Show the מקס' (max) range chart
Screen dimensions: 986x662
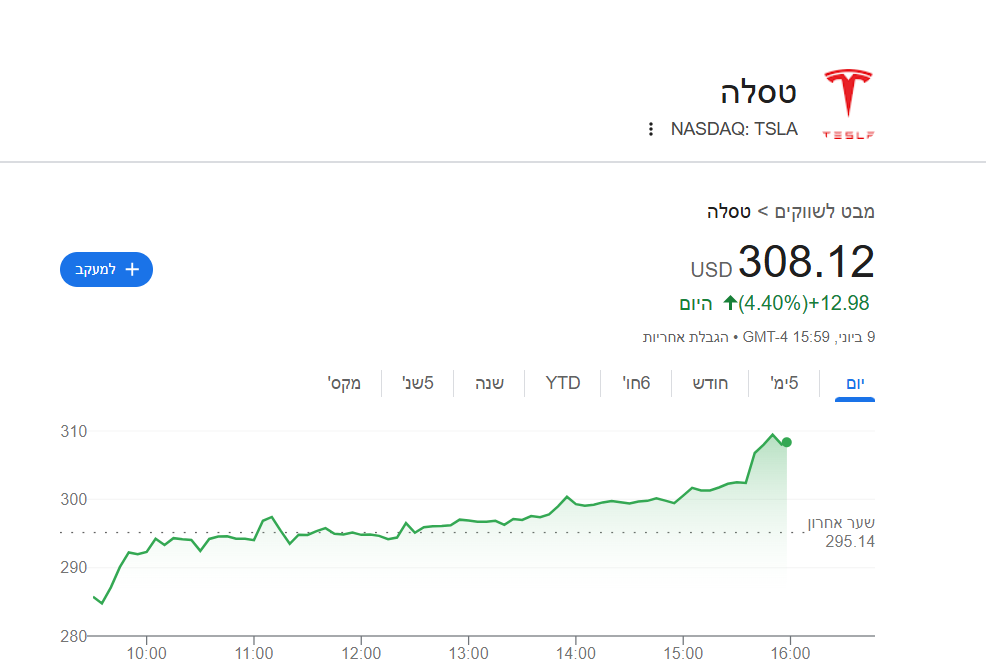pyautogui.click(x=344, y=383)
